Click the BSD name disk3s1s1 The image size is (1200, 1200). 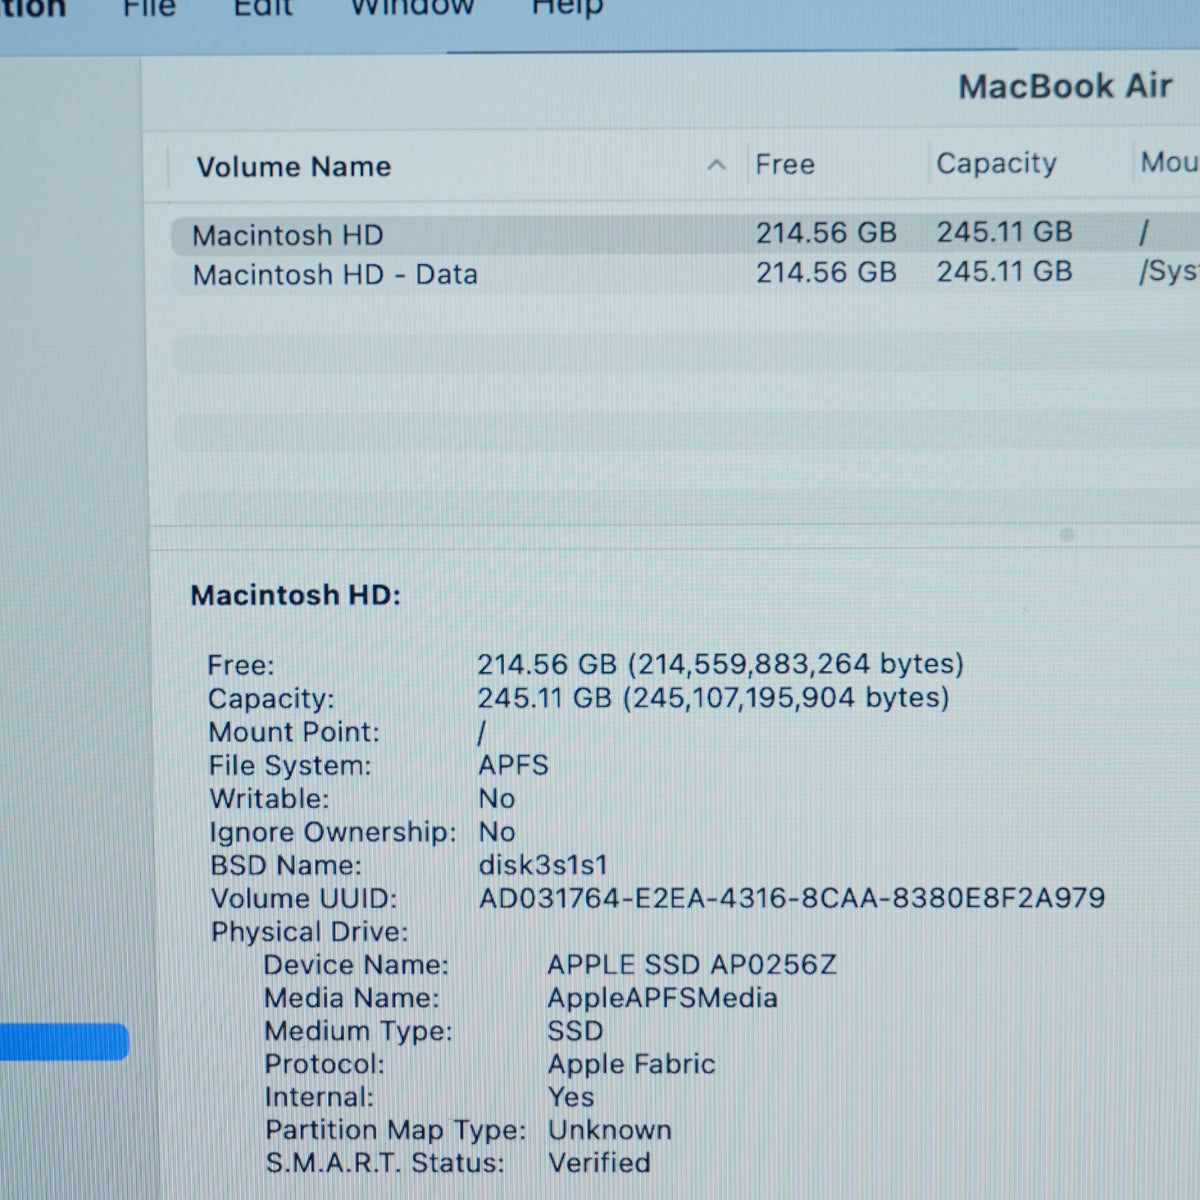(543, 865)
